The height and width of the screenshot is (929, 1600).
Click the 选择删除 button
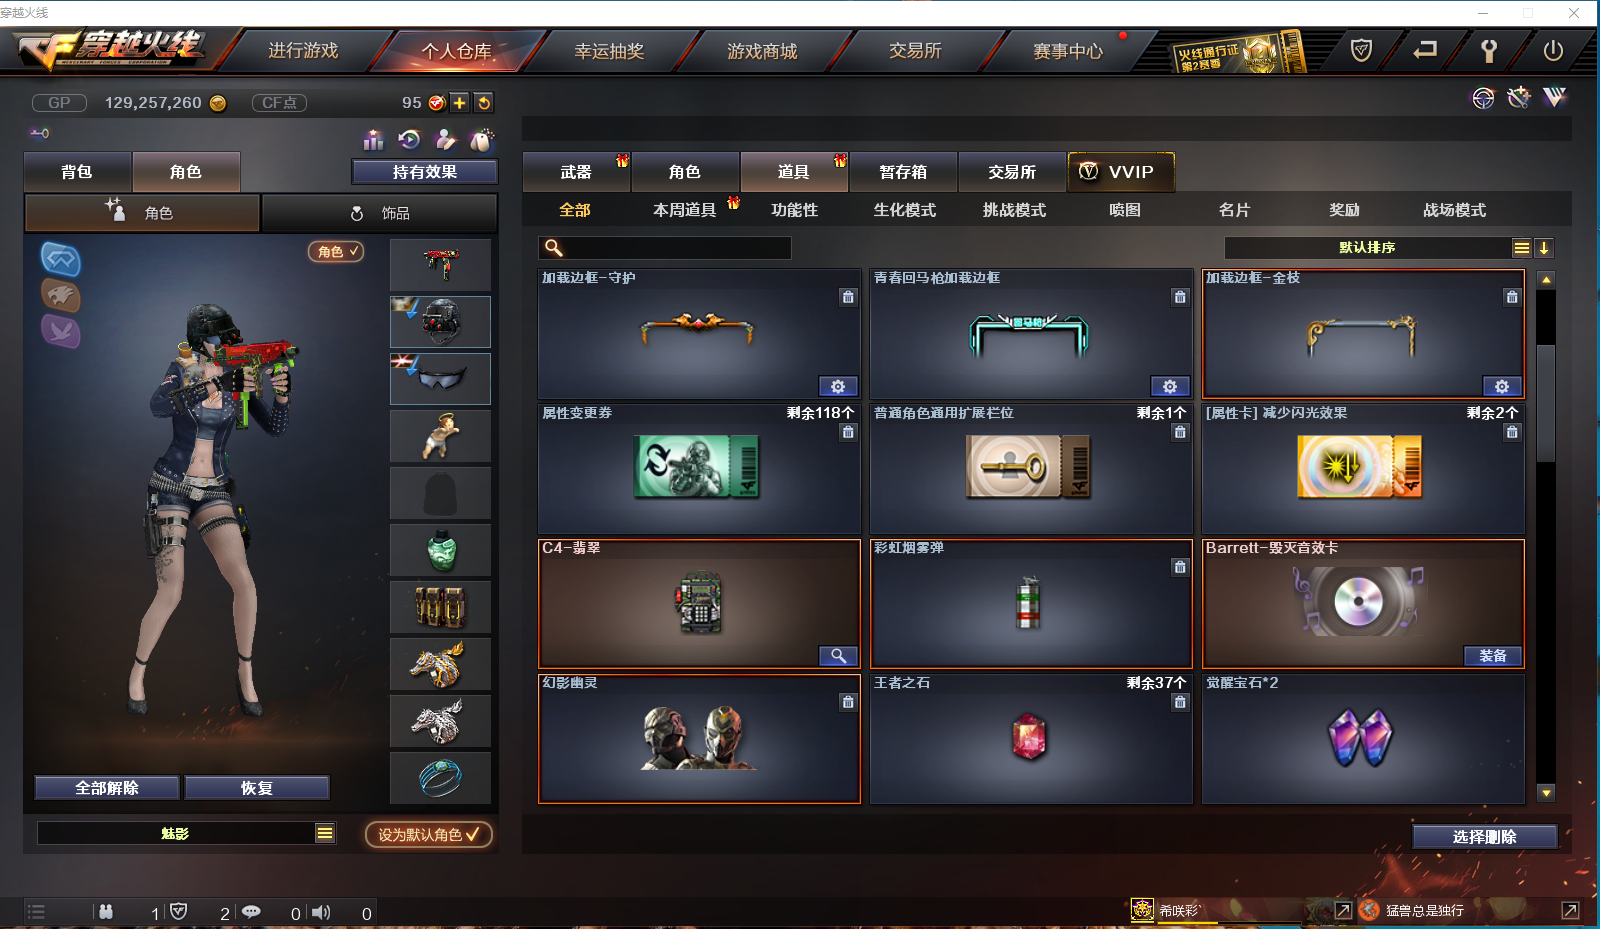coord(1485,837)
